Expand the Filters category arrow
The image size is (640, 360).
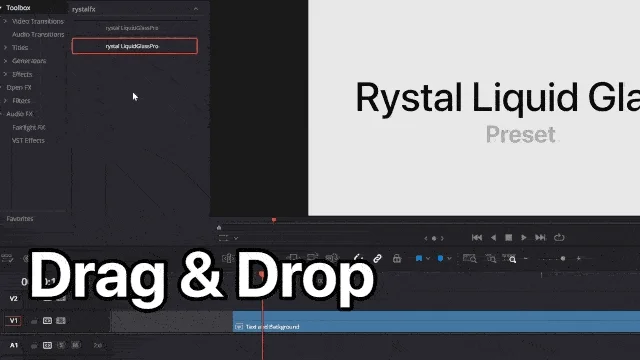click(x=5, y=100)
